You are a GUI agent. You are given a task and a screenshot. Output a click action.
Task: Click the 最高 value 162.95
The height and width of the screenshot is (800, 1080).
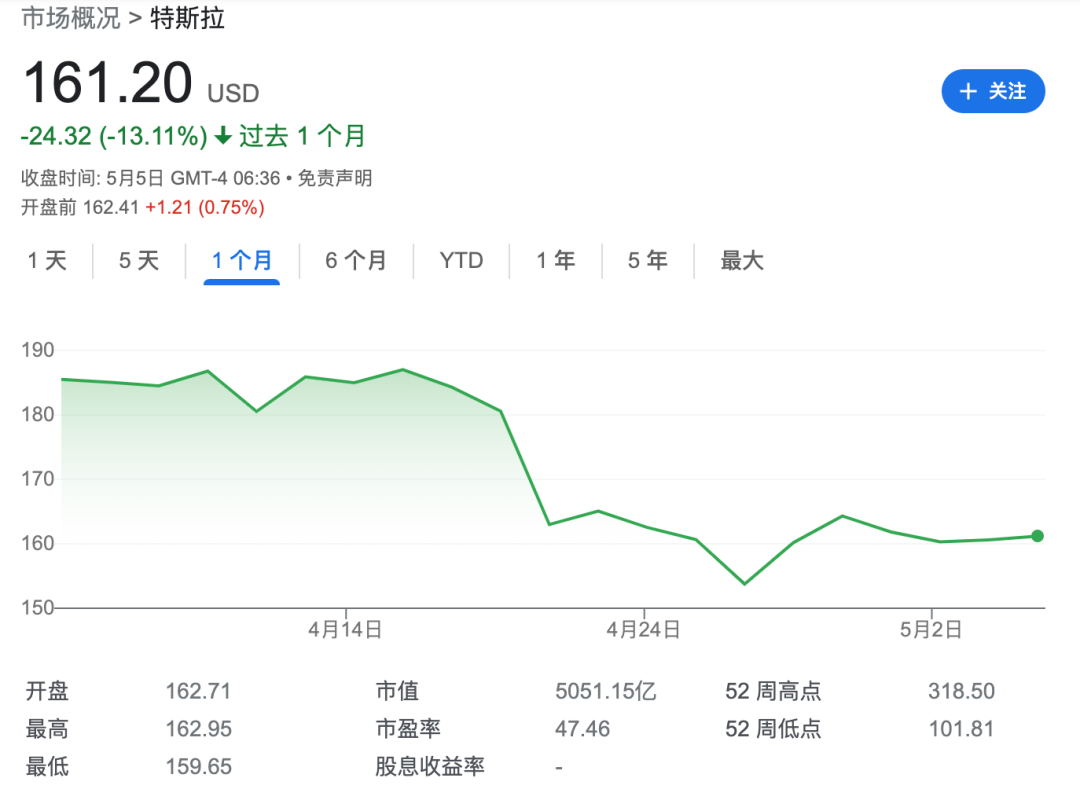click(x=198, y=729)
